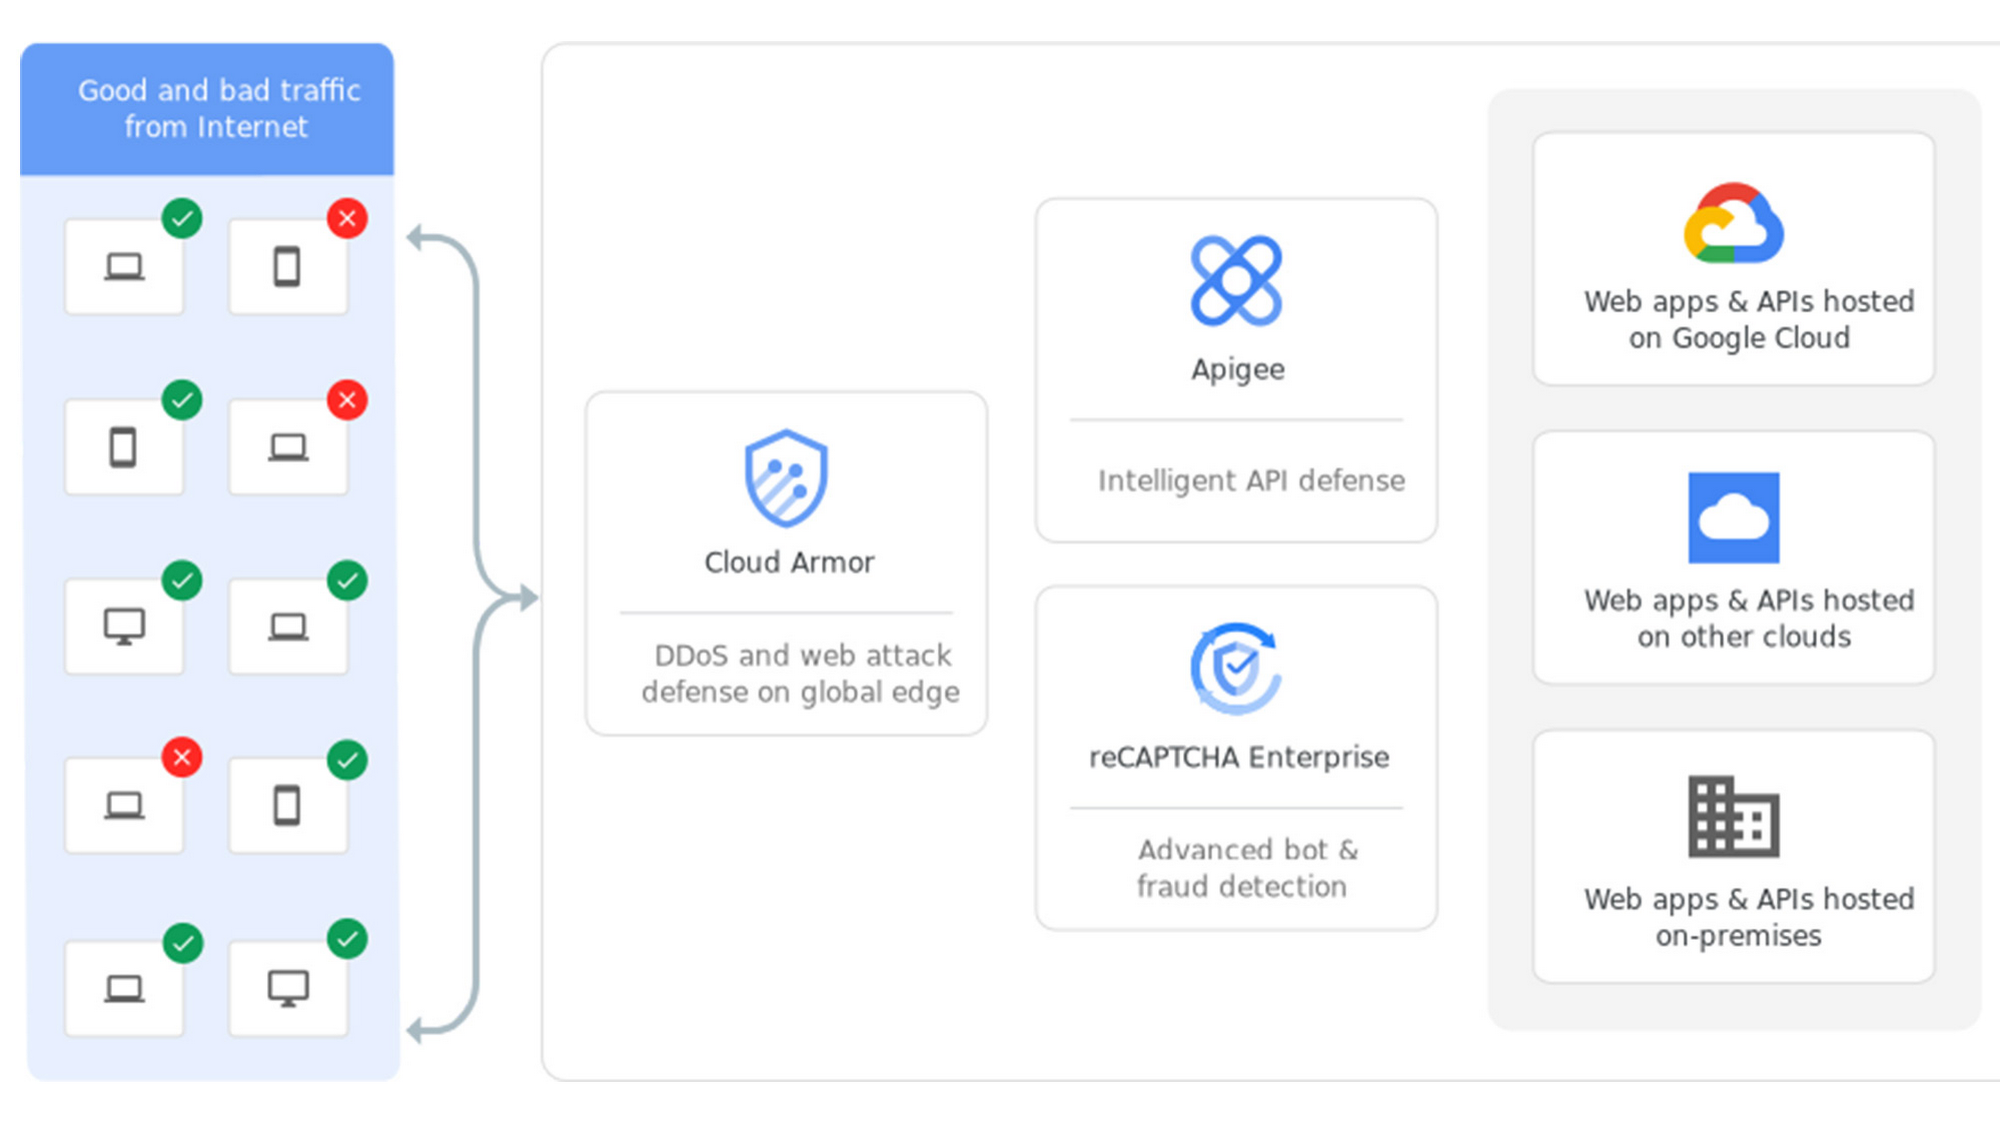Select the fourth-row phone with green check
This screenshot has width=2000, height=1138.
tap(288, 805)
